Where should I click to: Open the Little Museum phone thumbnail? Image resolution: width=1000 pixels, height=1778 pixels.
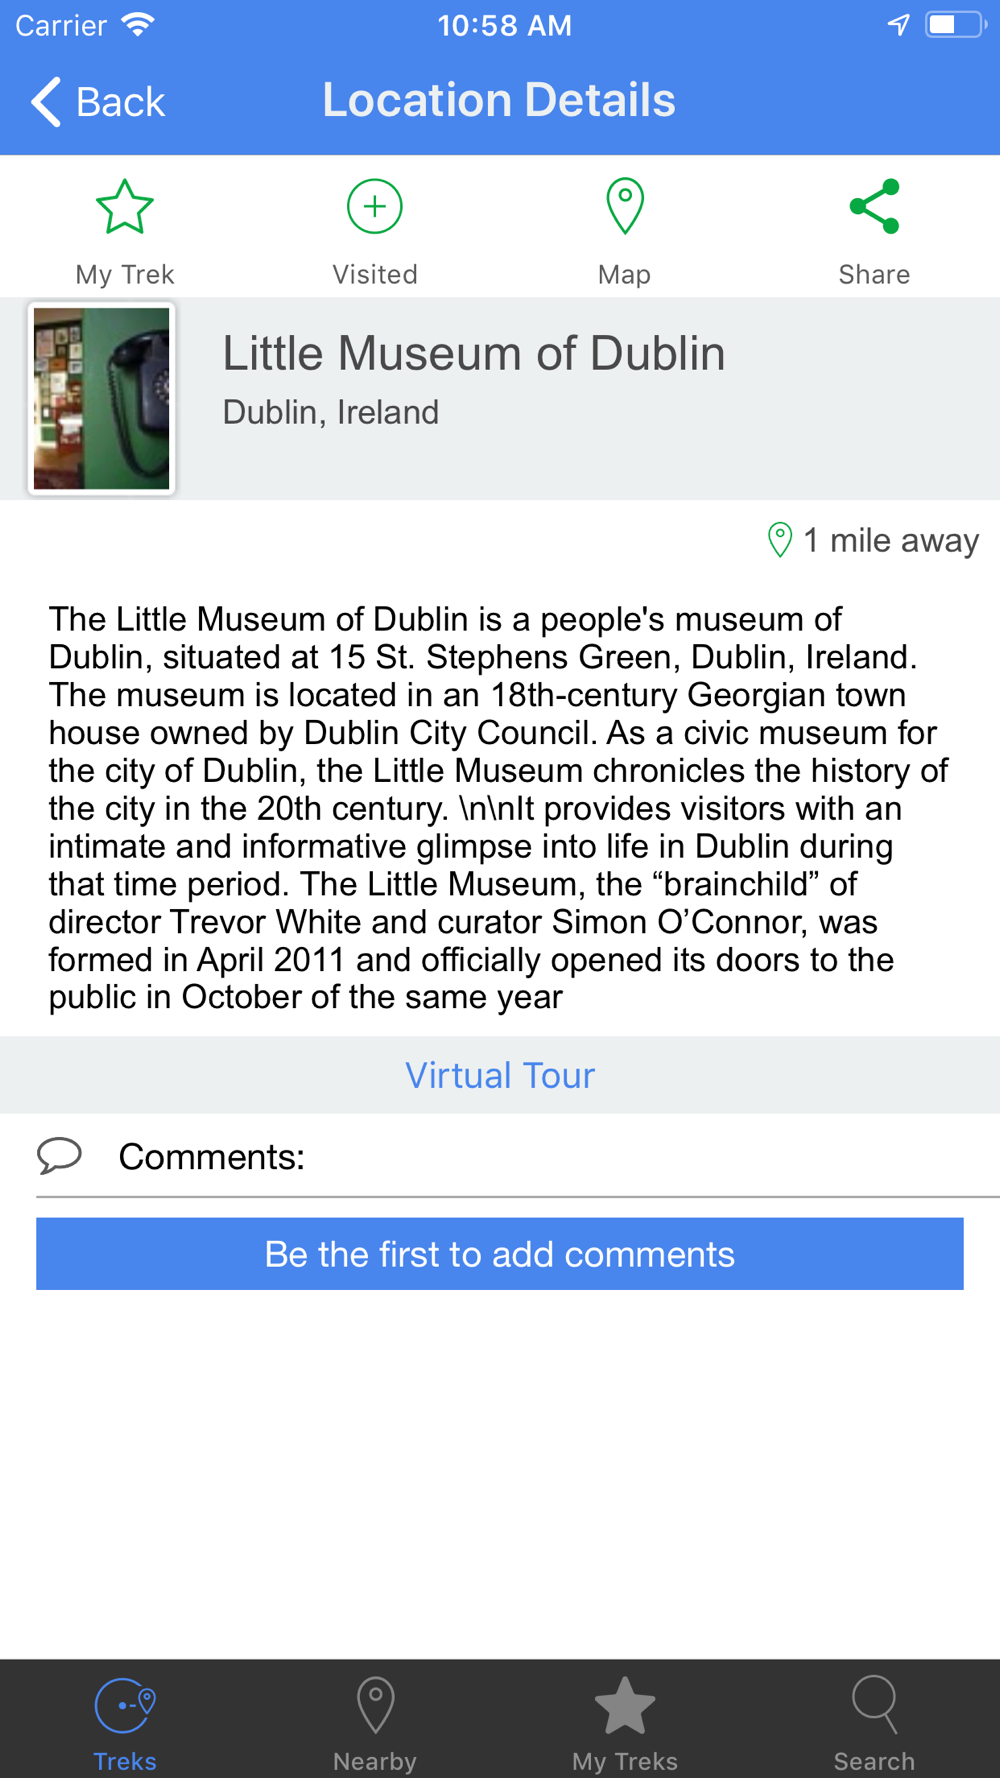(x=101, y=398)
